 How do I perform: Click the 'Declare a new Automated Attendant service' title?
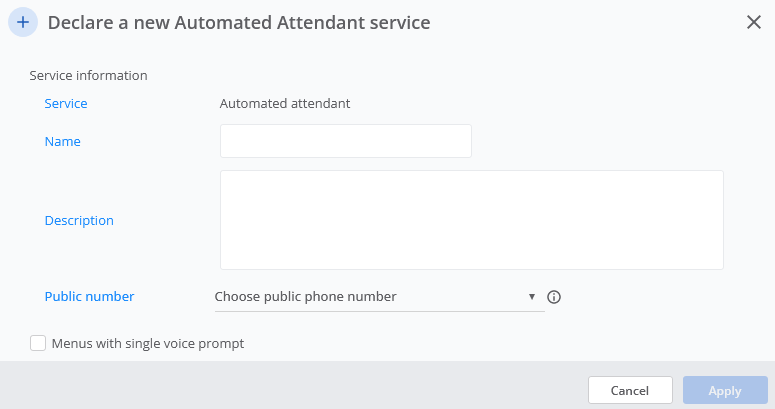(x=239, y=23)
